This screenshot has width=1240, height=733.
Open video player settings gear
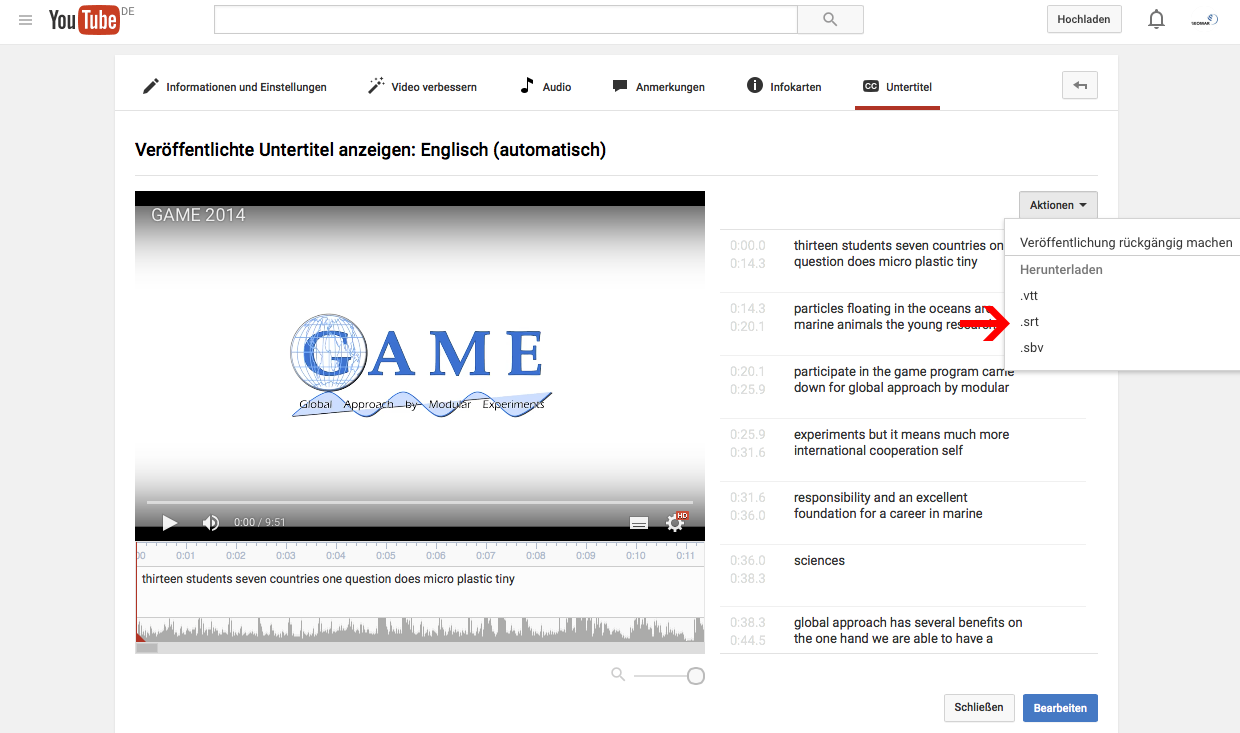(676, 522)
